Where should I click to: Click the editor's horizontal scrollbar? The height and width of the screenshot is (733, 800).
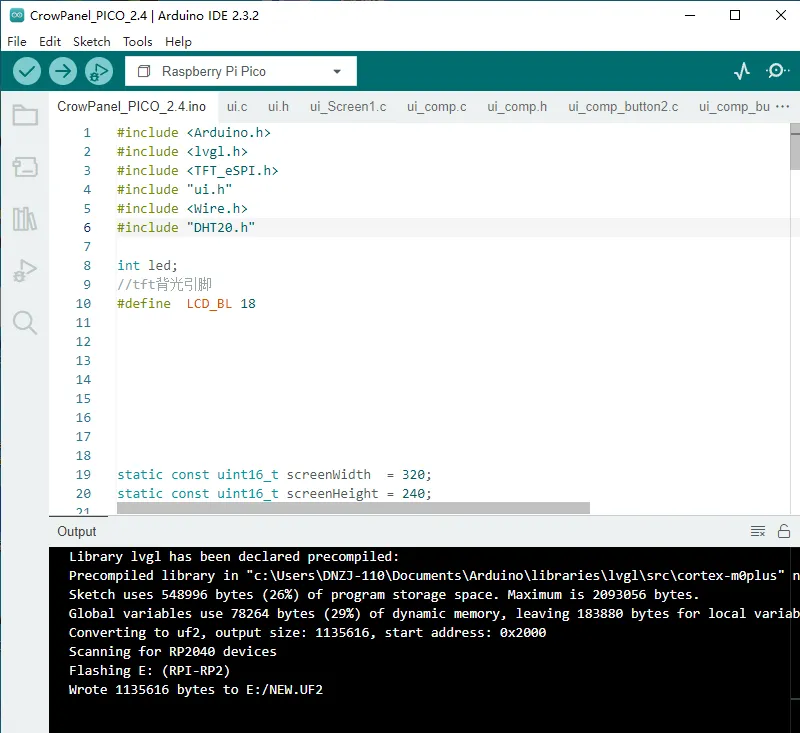tap(353, 508)
